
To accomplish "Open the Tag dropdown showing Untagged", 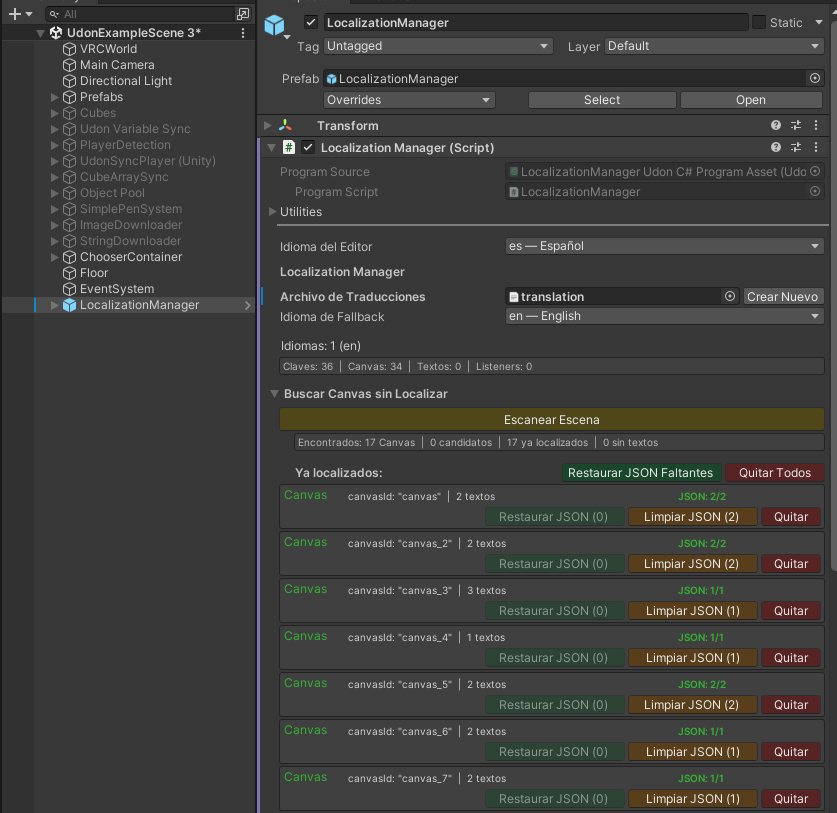I will coord(436,46).
